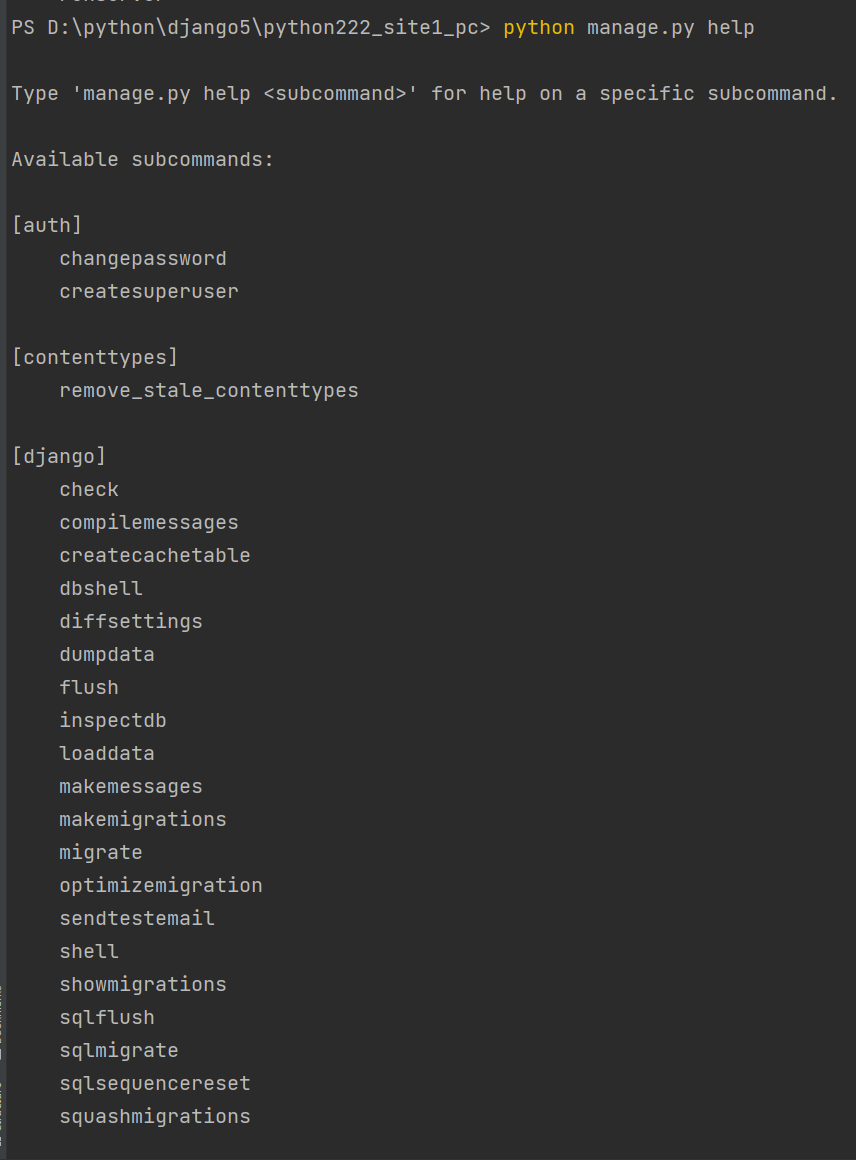Image resolution: width=856 pixels, height=1160 pixels.
Task: Click the showmigrations subcommand line
Action: [x=143, y=985]
